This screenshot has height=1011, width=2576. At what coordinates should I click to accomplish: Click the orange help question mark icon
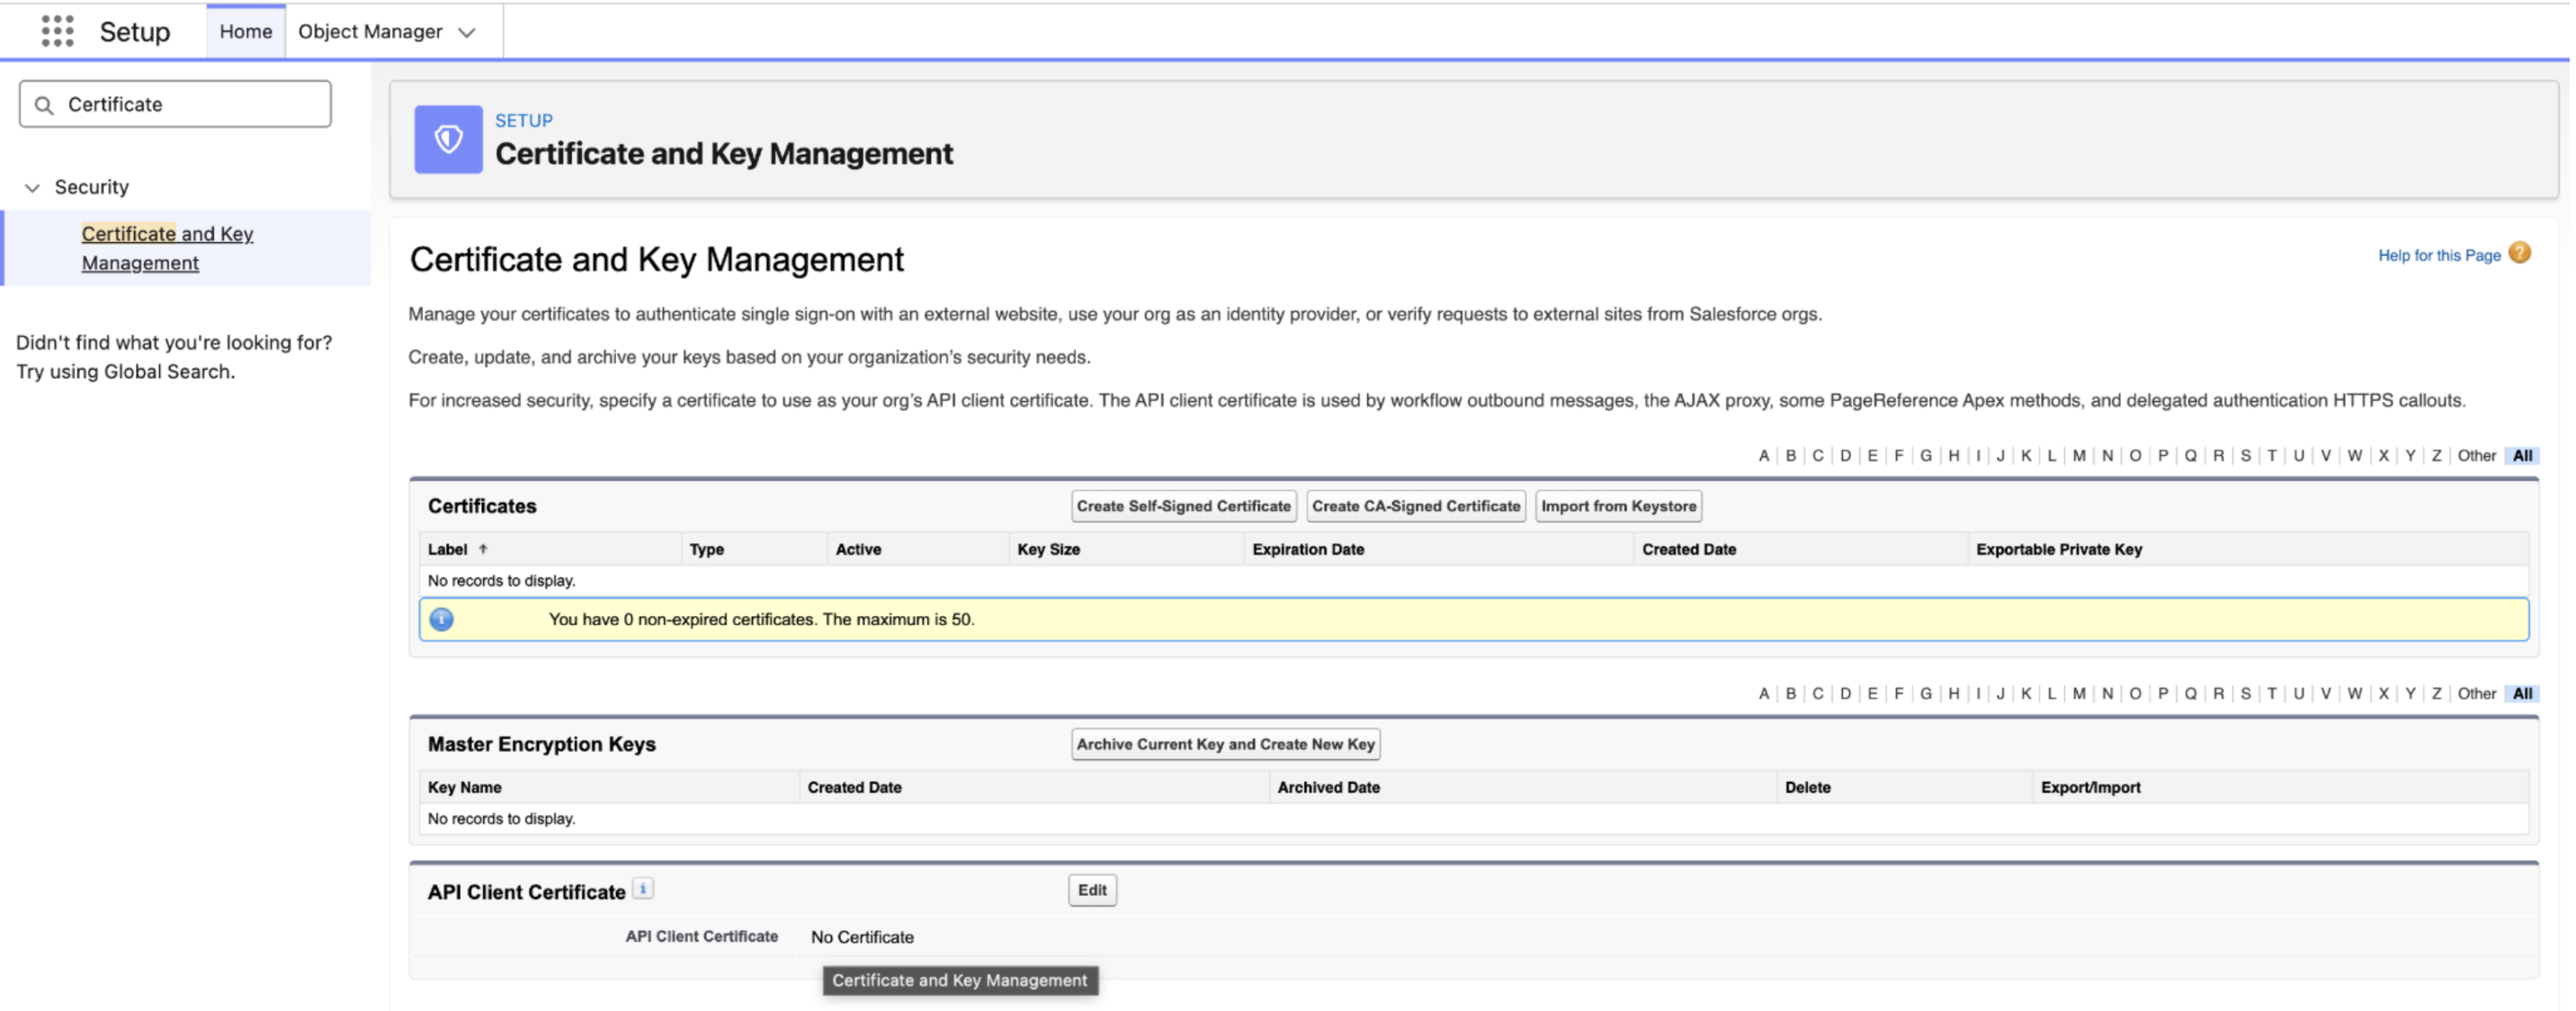click(2520, 253)
